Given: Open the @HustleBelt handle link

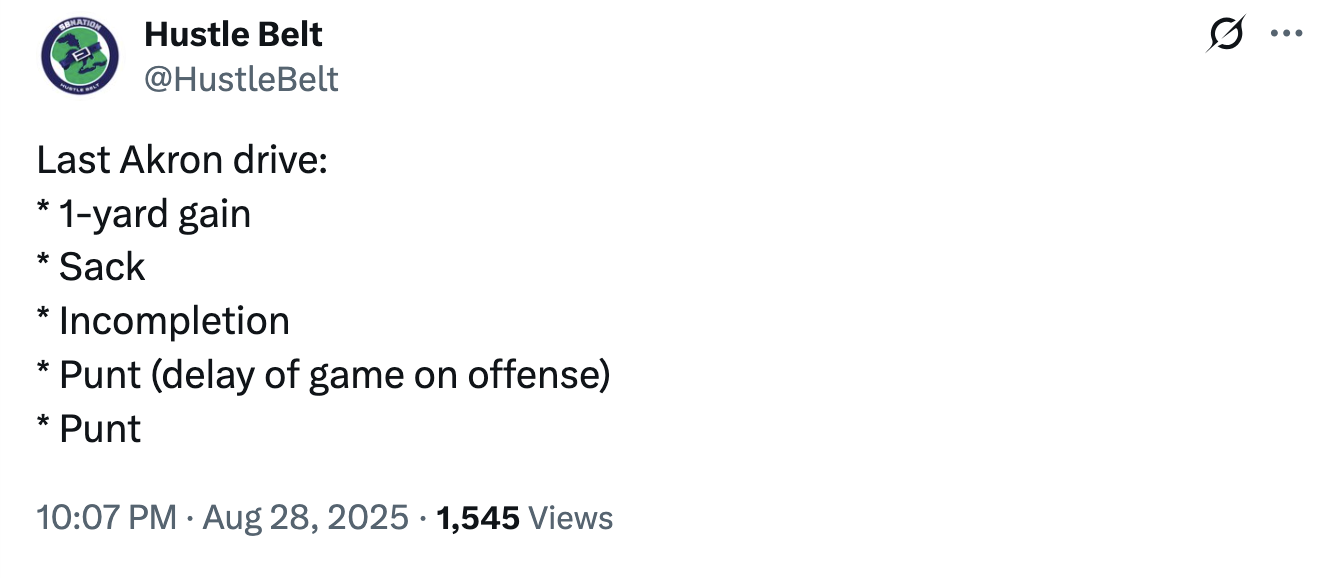Looking at the screenshot, I should 241,79.
